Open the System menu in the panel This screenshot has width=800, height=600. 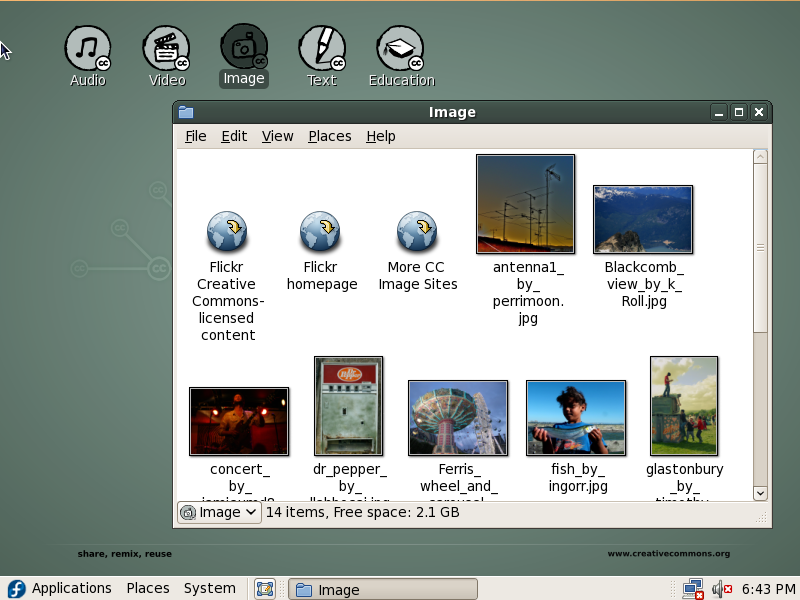tap(210, 588)
